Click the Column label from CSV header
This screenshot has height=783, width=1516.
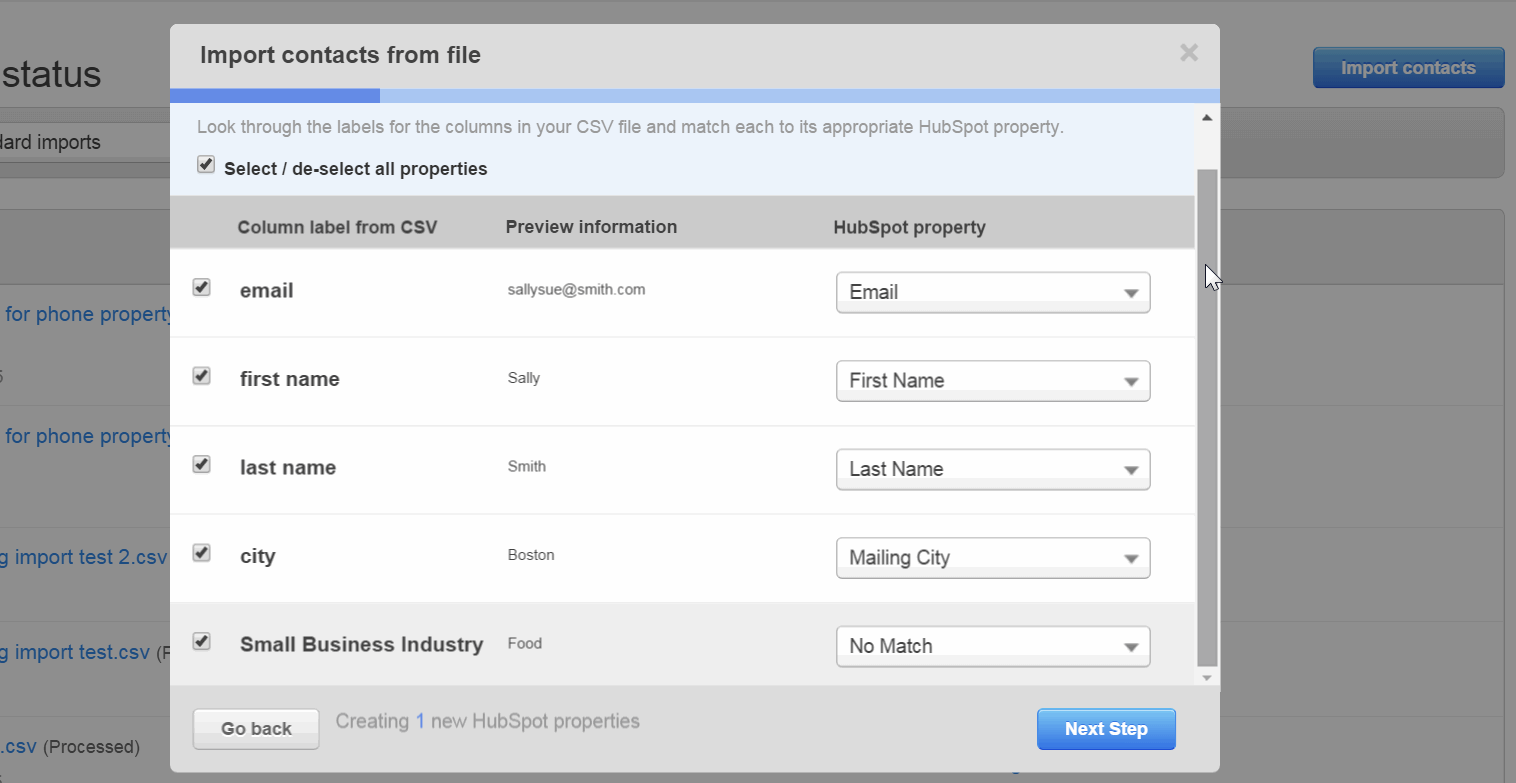click(x=337, y=227)
